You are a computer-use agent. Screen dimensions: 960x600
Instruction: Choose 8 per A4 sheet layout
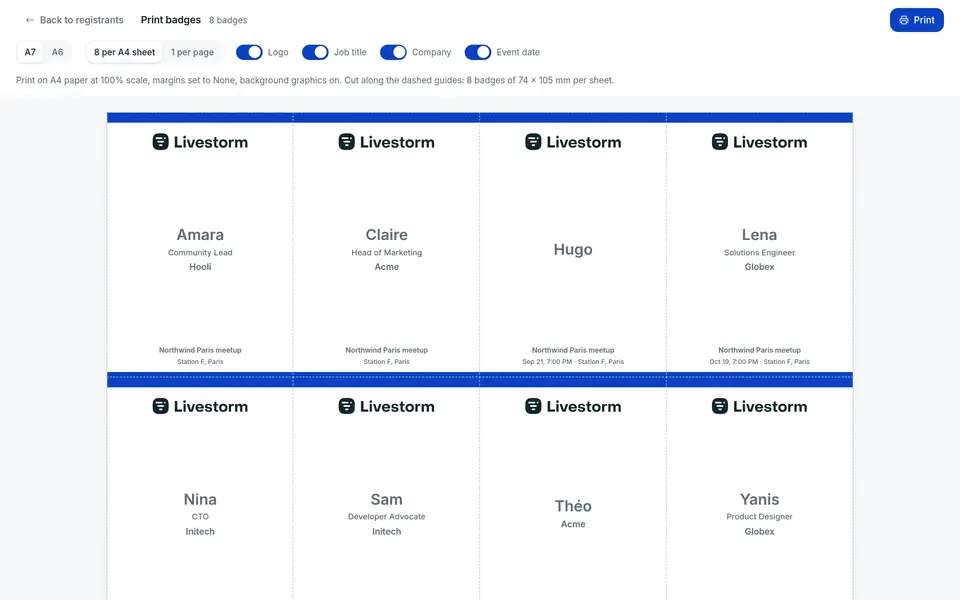coord(124,52)
